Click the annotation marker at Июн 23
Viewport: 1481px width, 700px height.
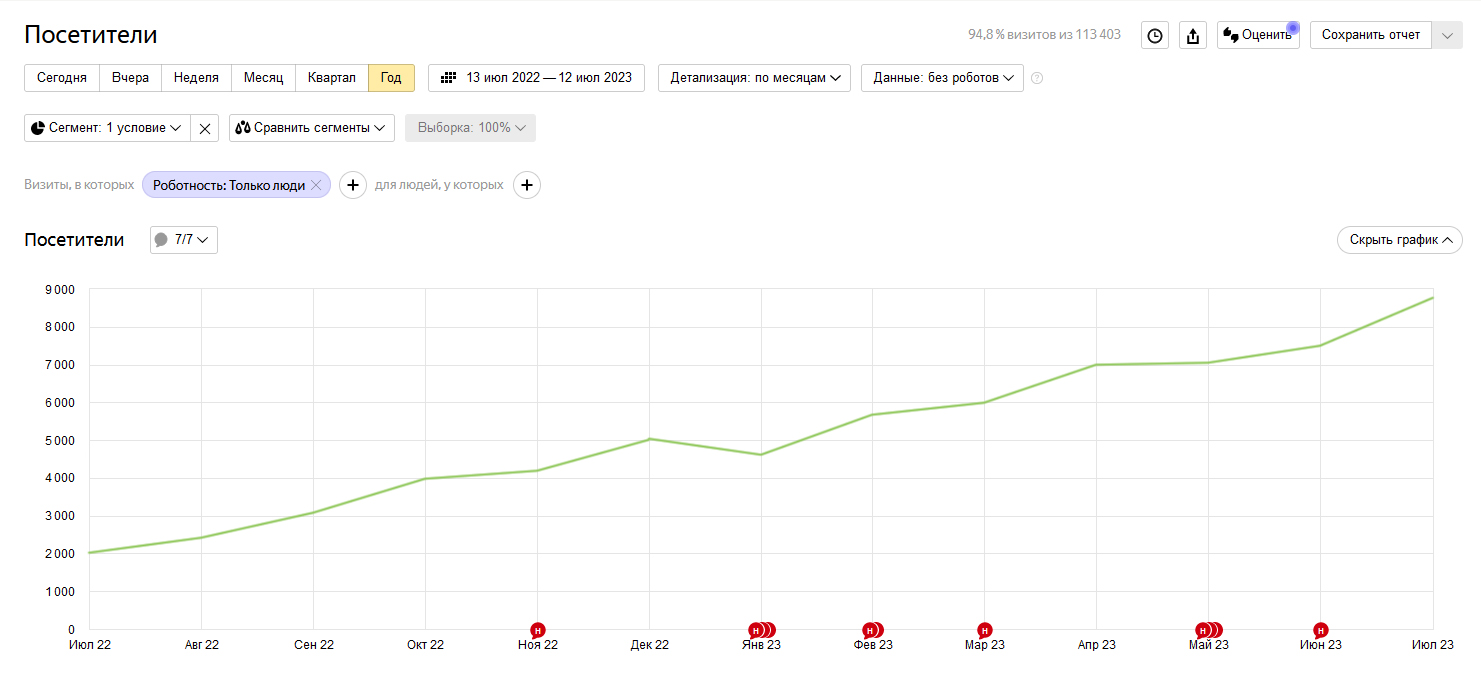[x=1321, y=630]
